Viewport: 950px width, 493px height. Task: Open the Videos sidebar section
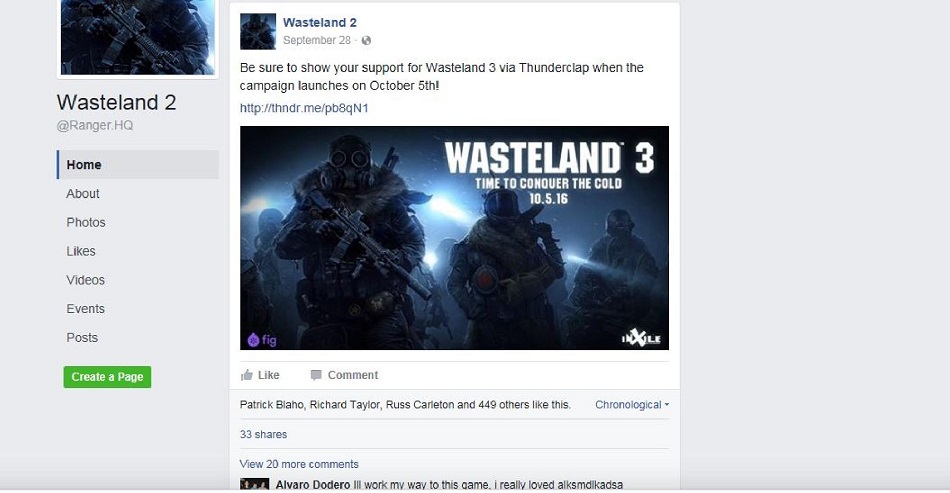point(85,280)
